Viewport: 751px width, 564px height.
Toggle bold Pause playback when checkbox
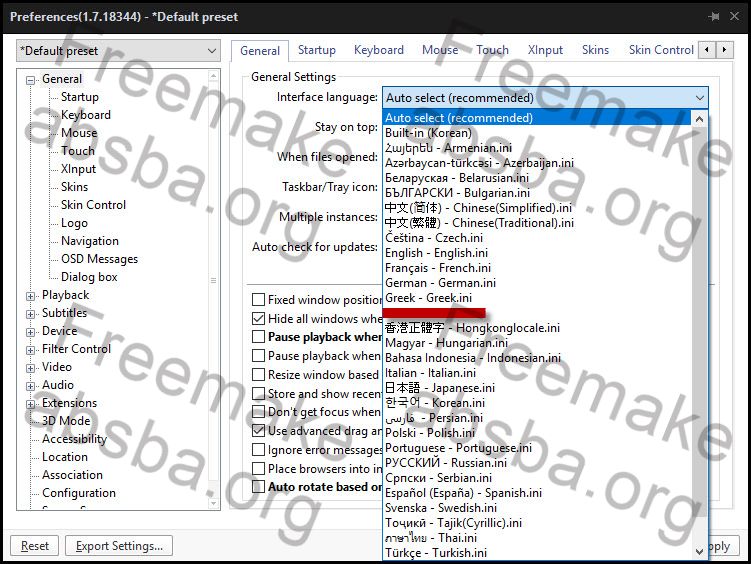pos(259,337)
